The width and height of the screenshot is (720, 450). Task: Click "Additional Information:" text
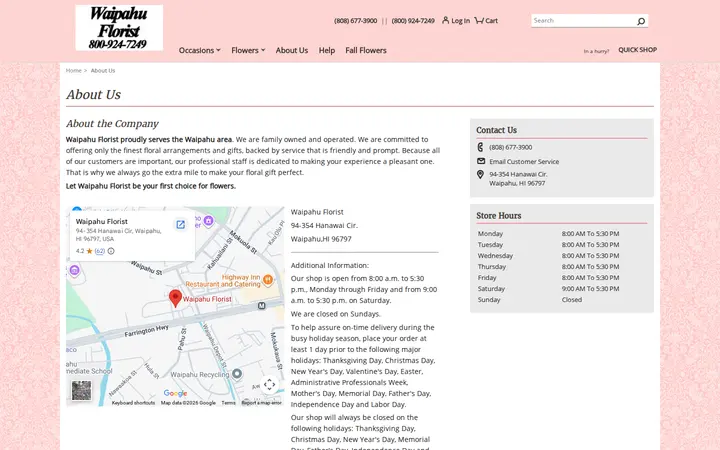point(330,265)
